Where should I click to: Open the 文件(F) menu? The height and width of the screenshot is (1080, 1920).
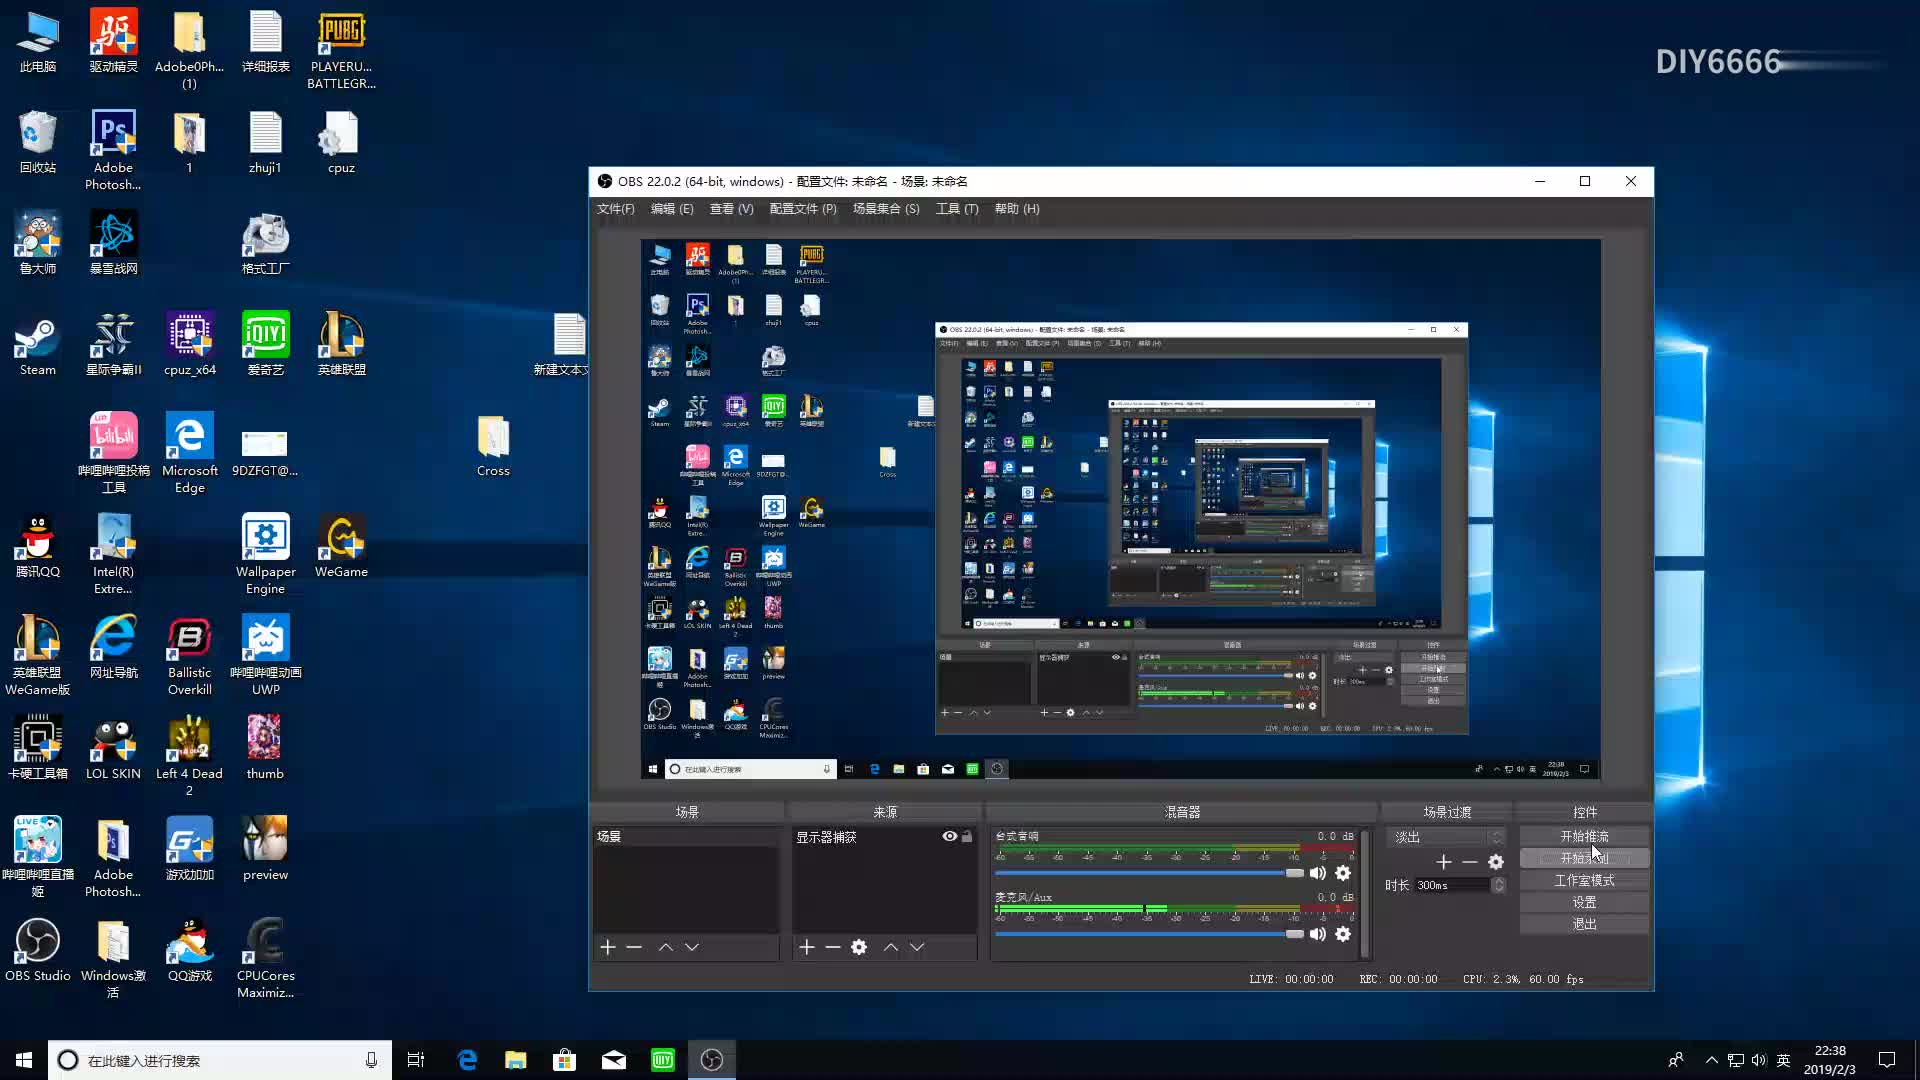click(615, 209)
